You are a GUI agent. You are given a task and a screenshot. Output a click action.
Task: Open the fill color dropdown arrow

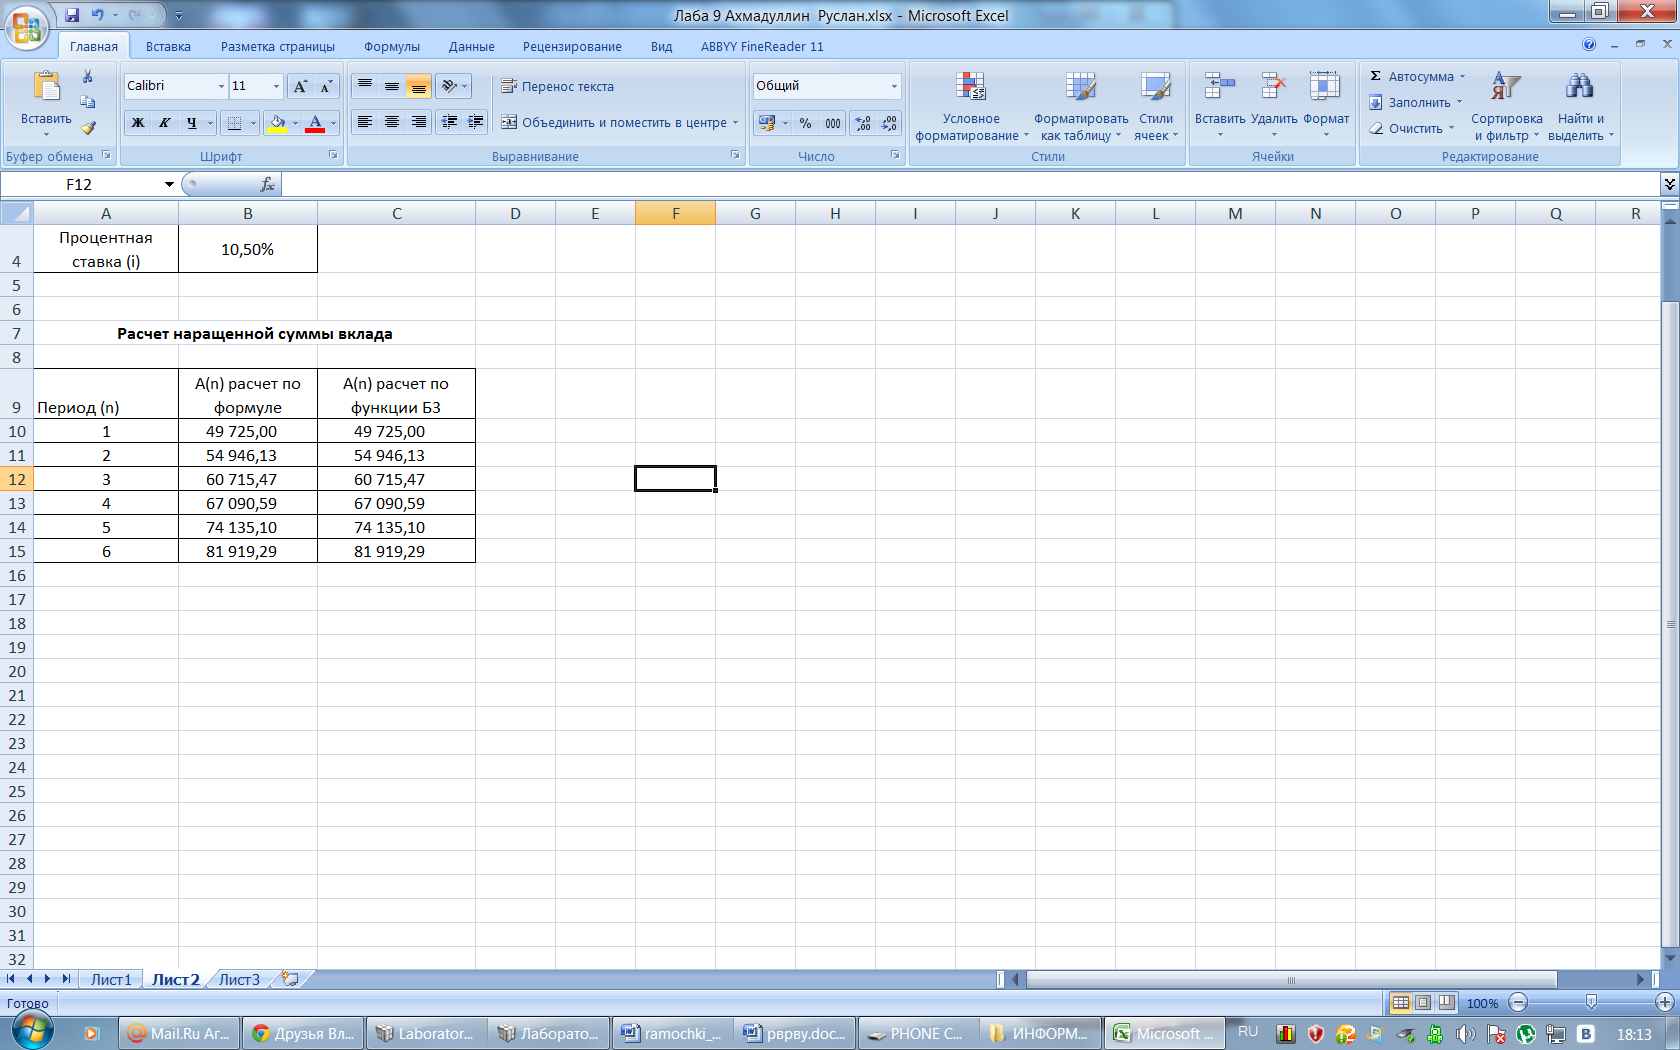click(x=295, y=123)
